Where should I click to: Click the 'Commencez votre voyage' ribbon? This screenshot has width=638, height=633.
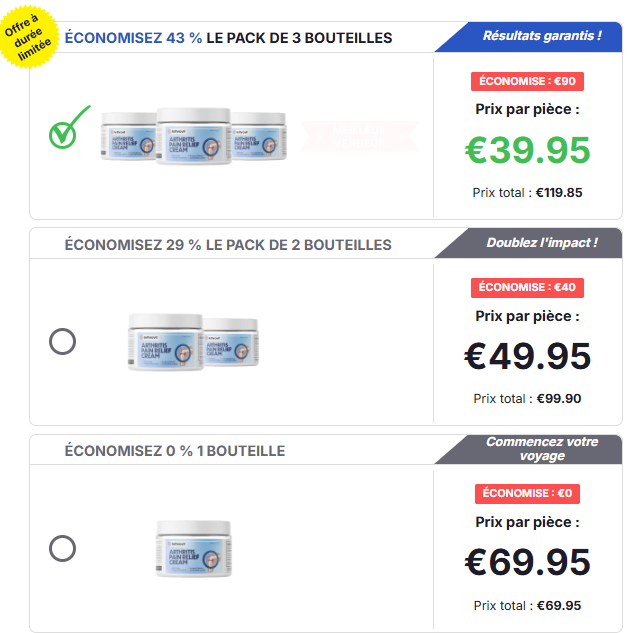click(x=540, y=449)
